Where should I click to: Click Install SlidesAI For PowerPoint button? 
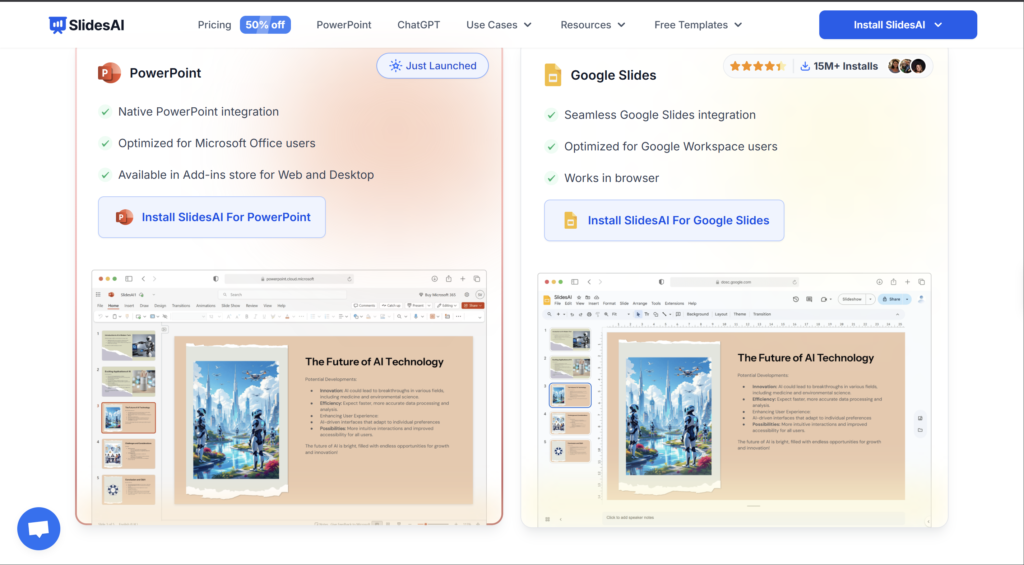point(212,217)
